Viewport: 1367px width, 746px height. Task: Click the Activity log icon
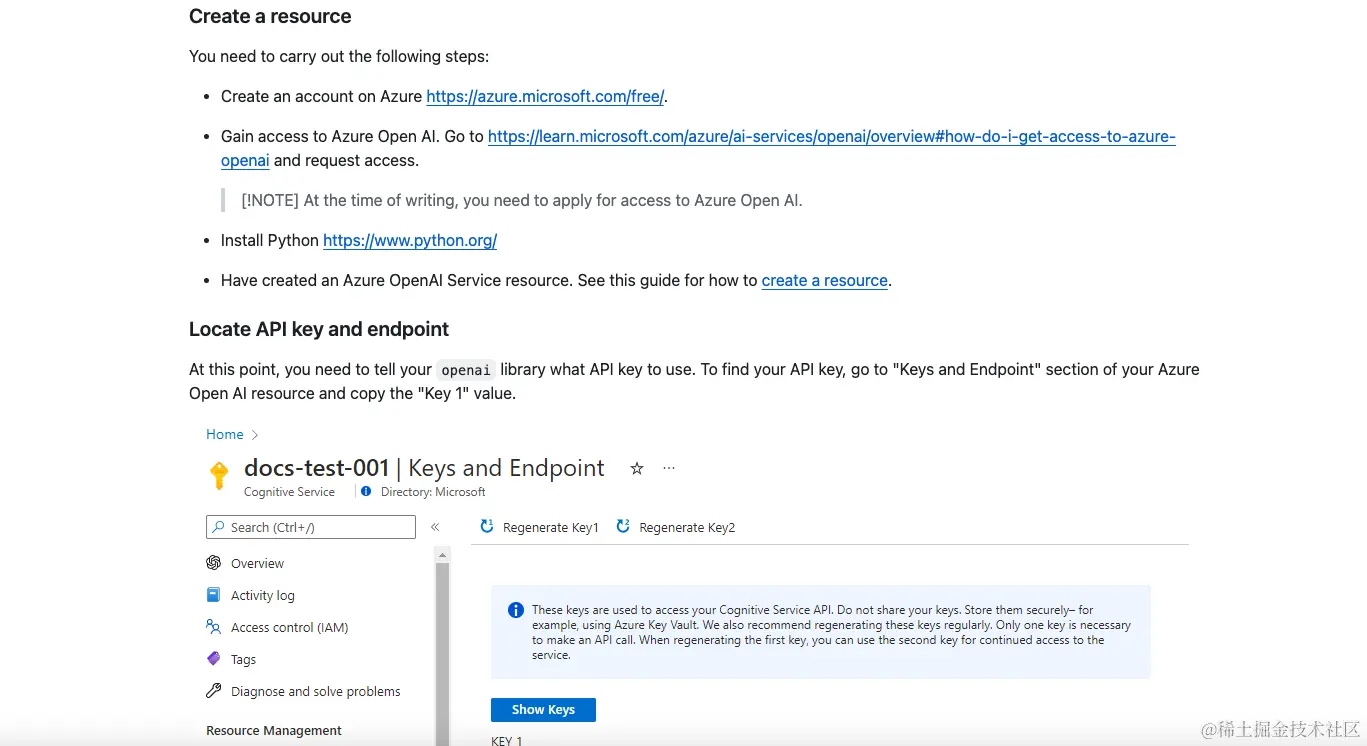[213, 595]
